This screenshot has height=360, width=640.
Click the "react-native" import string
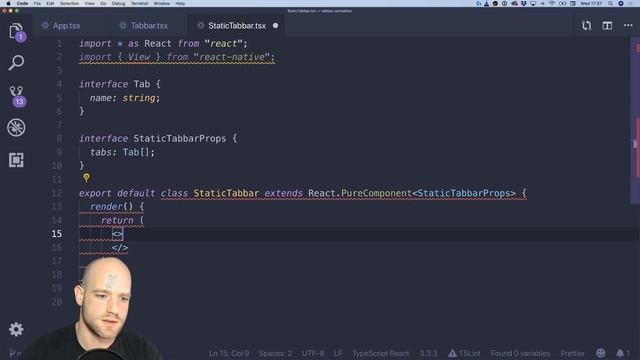[231, 57]
